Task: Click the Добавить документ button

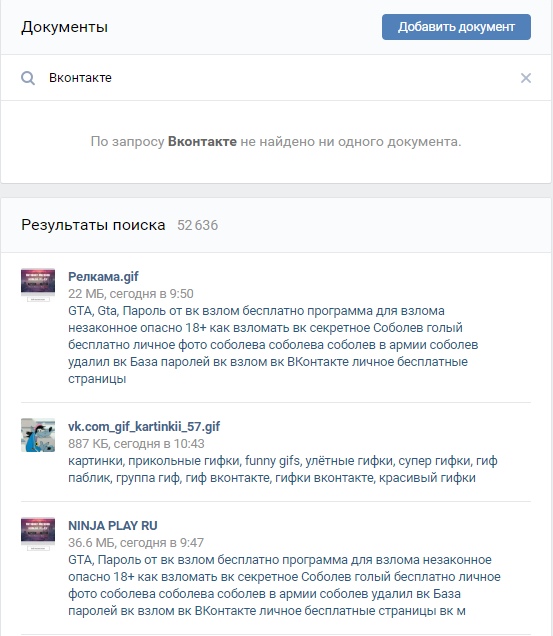Action: click(x=456, y=27)
